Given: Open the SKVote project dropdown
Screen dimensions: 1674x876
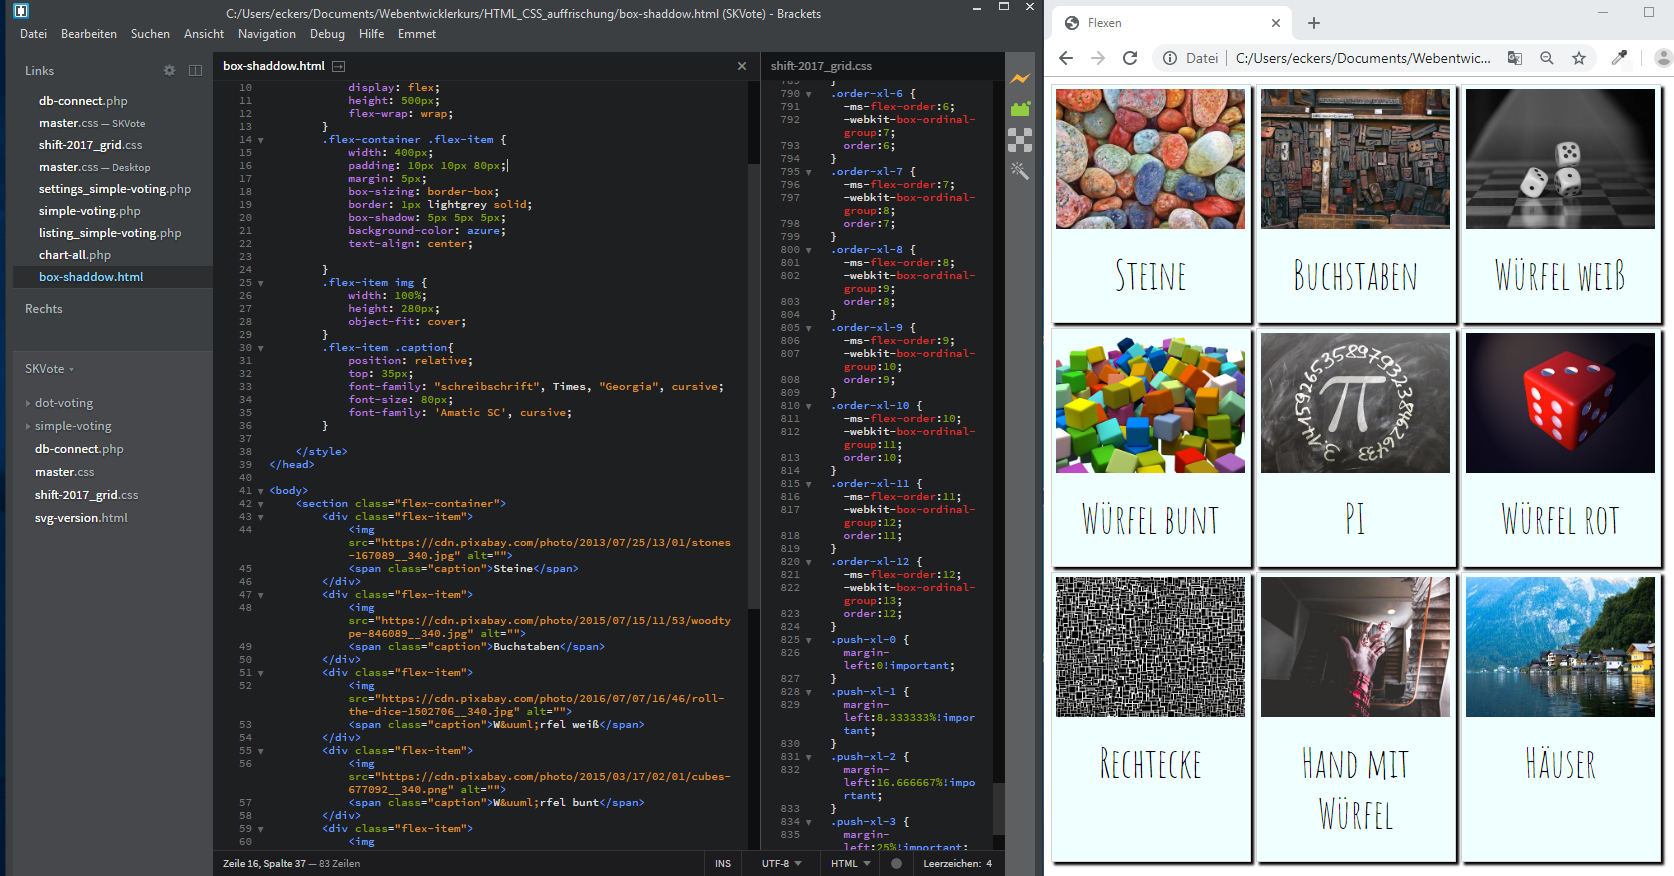Looking at the screenshot, I should pyautogui.click(x=50, y=369).
